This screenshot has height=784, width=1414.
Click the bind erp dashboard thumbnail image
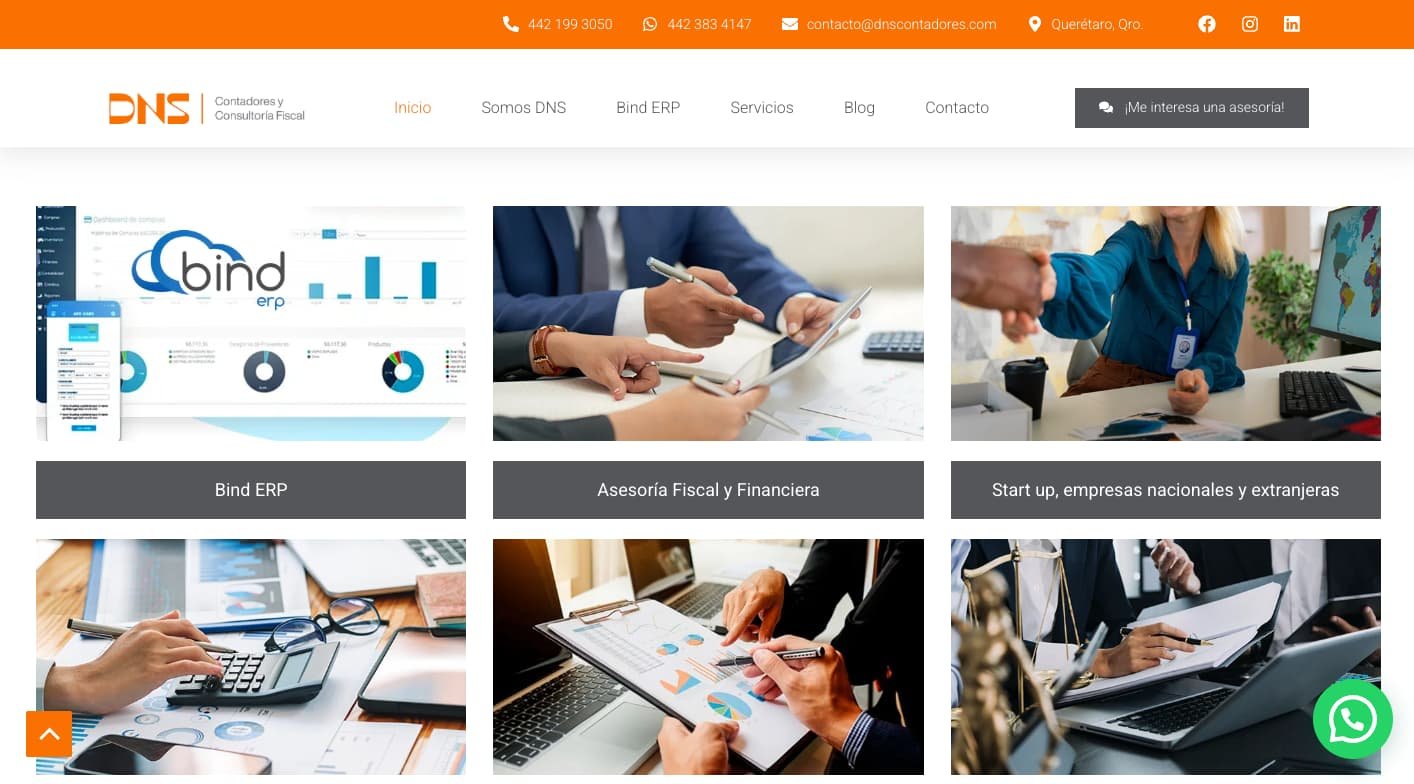pyautogui.click(x=251, y=323)
